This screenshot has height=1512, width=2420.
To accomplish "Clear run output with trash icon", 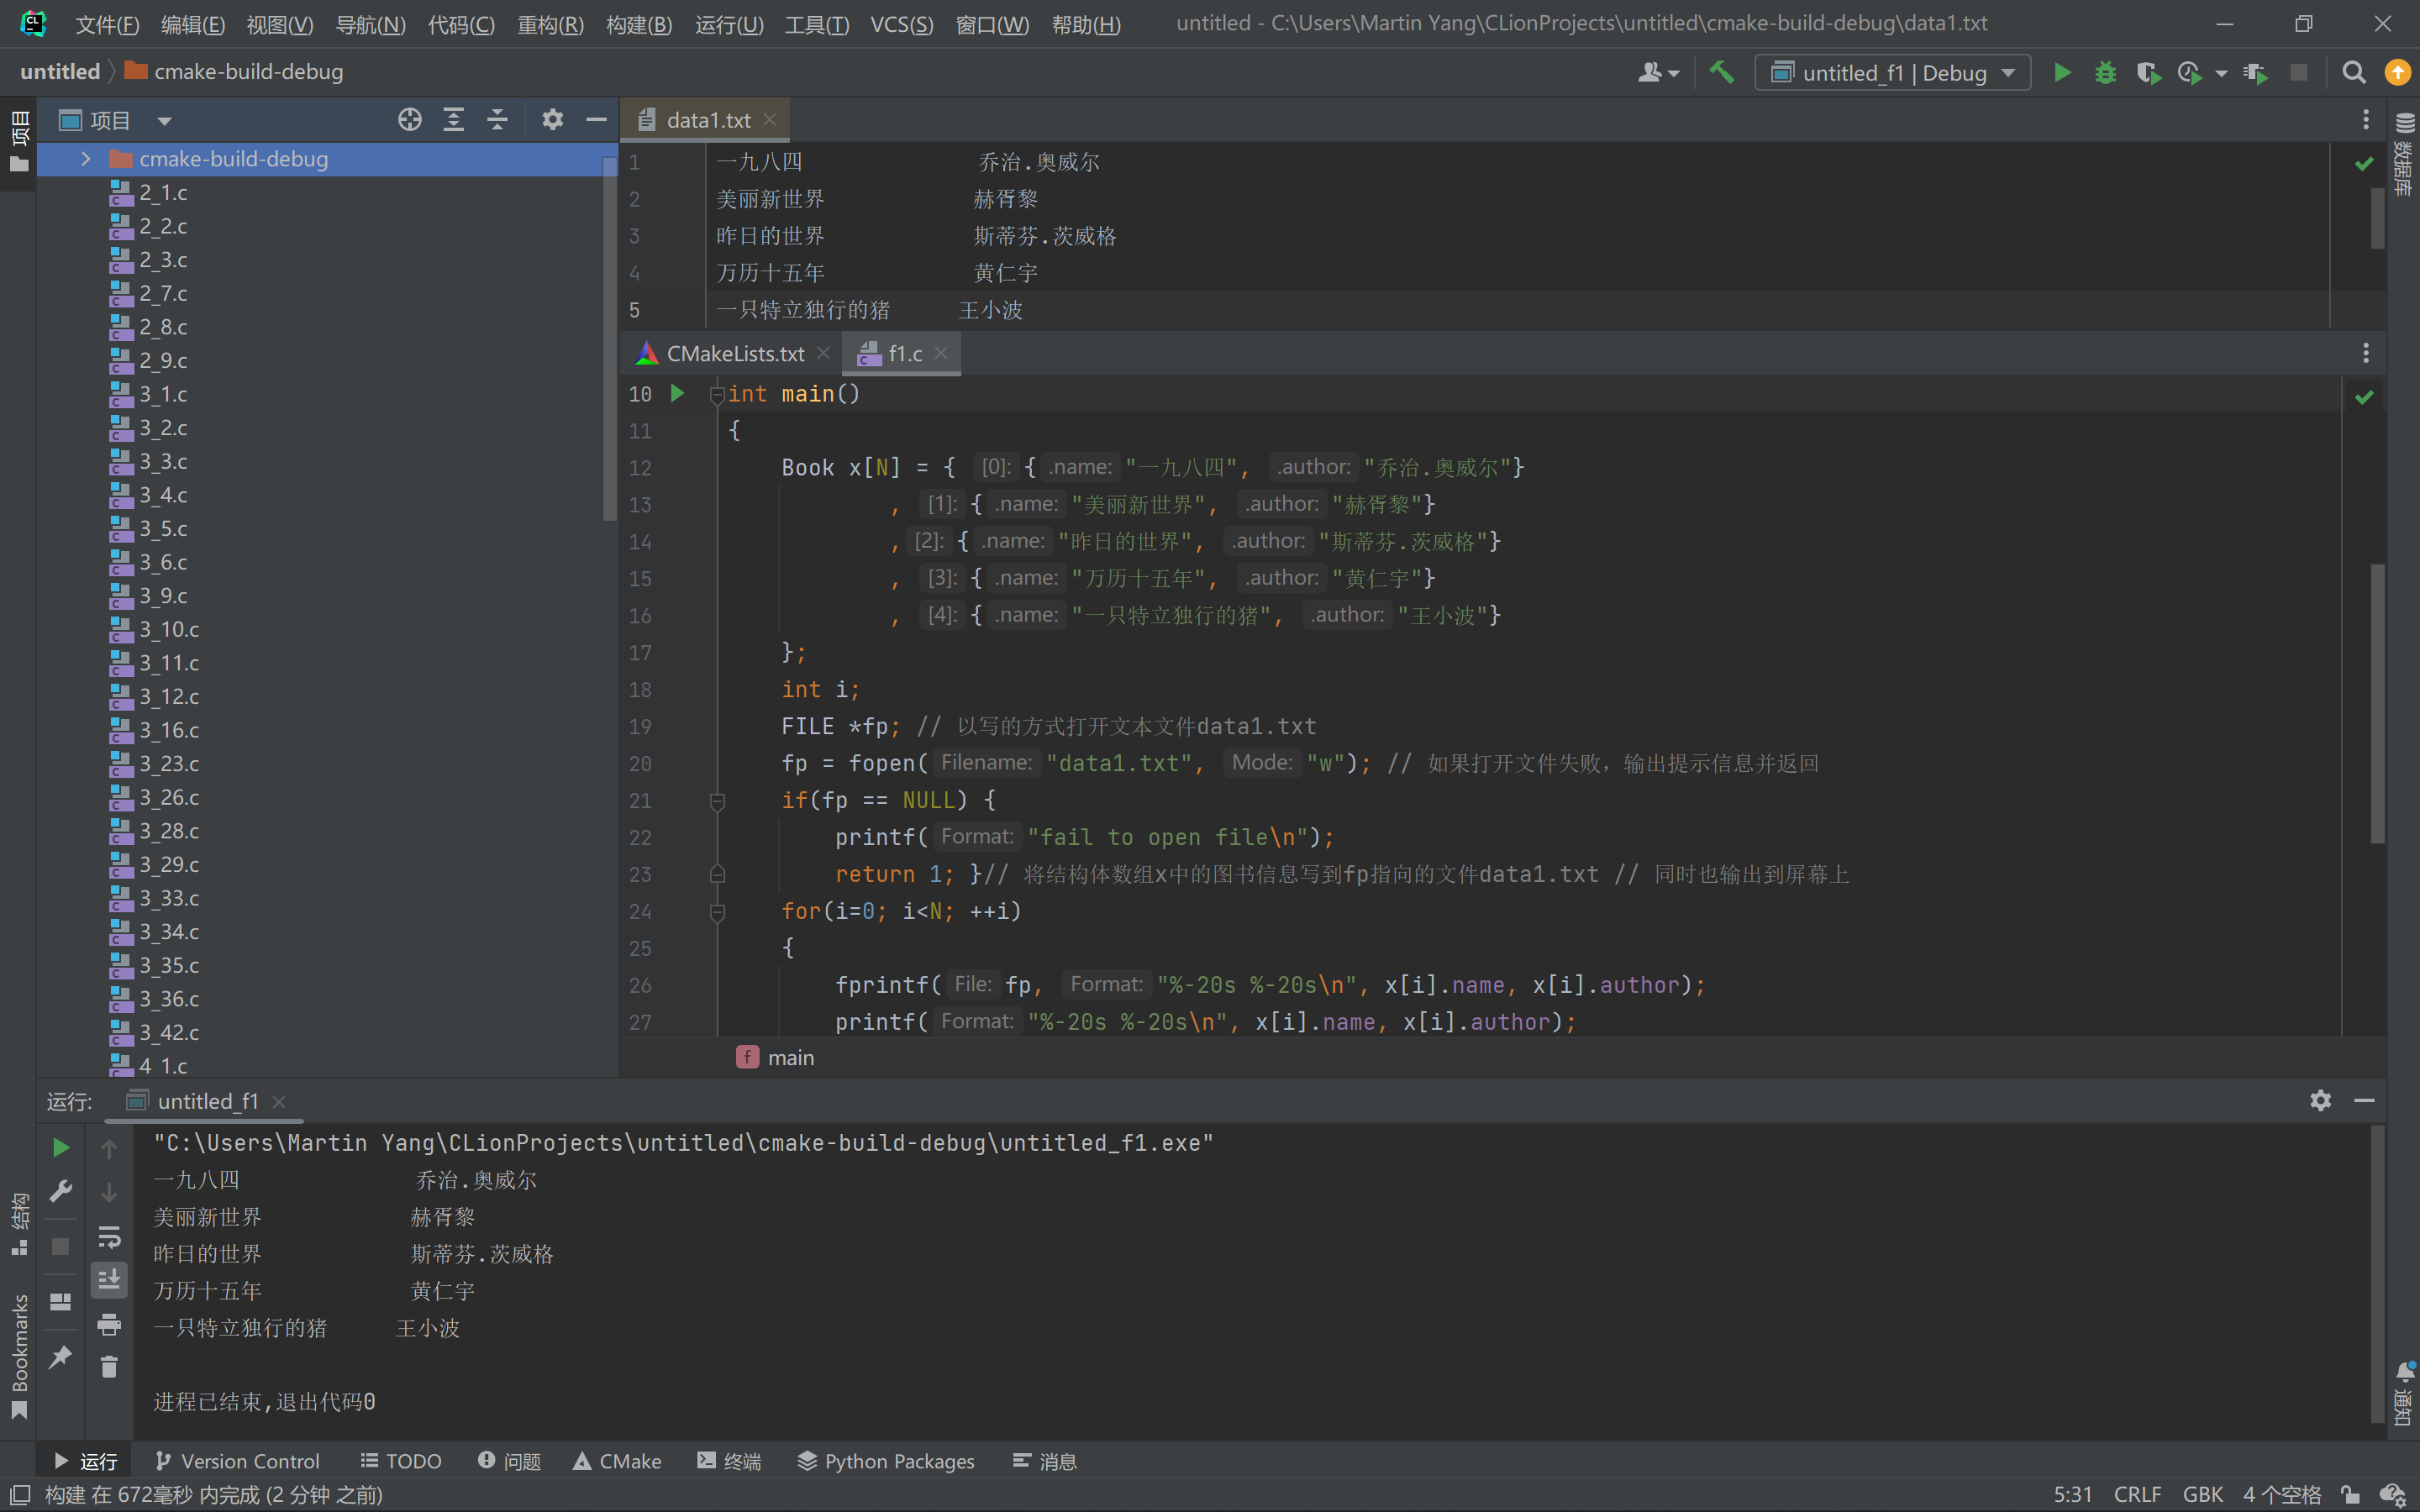I will click(x=109, y=1366).
